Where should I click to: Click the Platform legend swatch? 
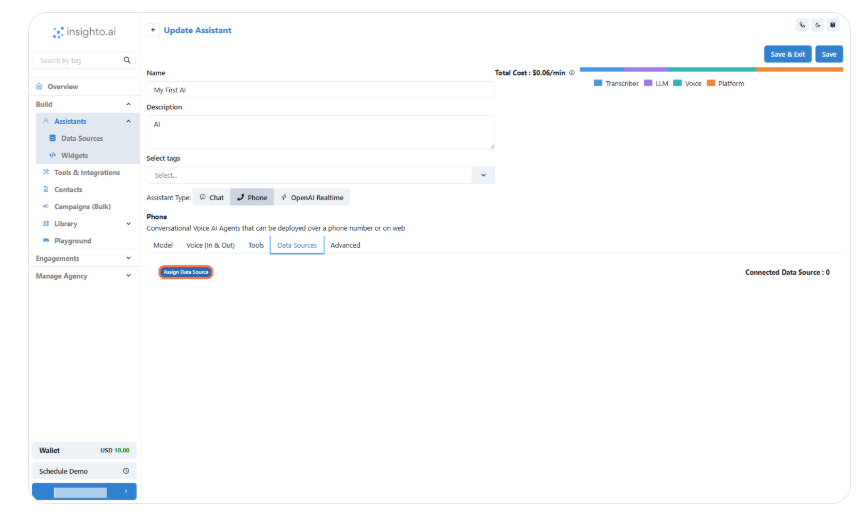(711, 83)
